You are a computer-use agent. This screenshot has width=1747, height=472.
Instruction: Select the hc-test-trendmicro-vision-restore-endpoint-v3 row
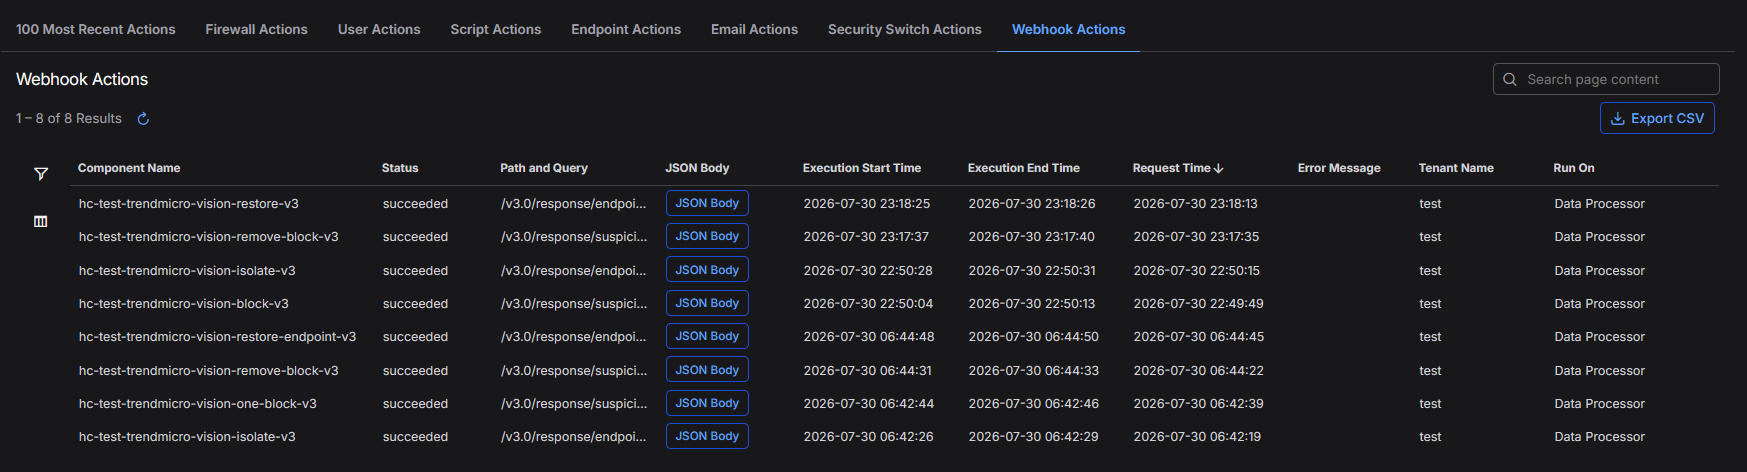pos(895,337)
